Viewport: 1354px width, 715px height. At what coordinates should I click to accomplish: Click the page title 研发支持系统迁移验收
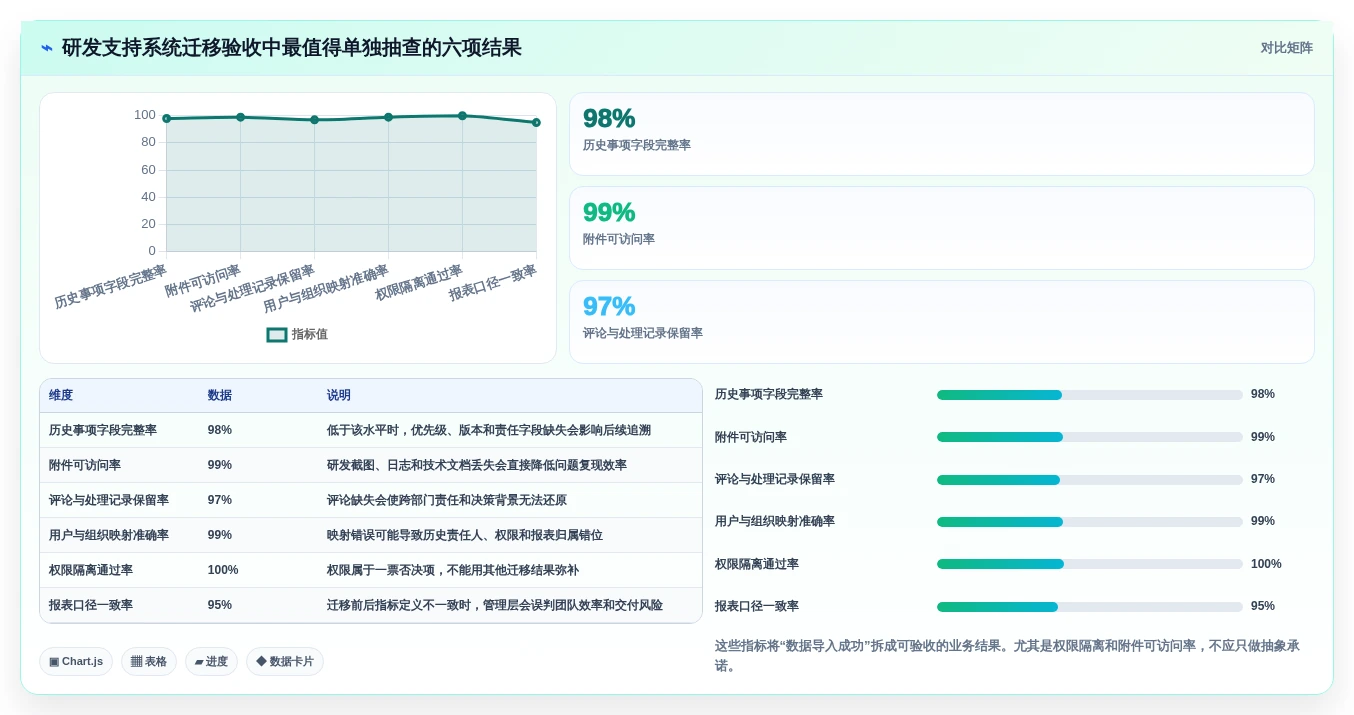292,48
